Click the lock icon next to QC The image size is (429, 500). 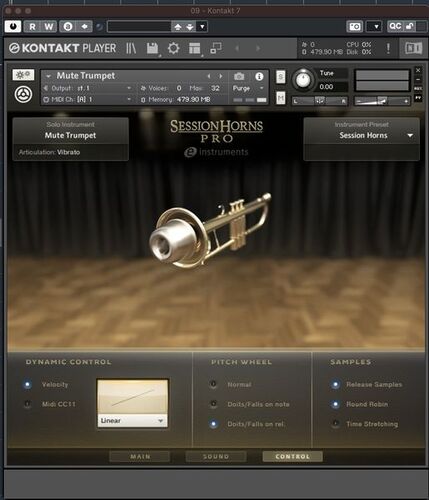pos(409,26)
